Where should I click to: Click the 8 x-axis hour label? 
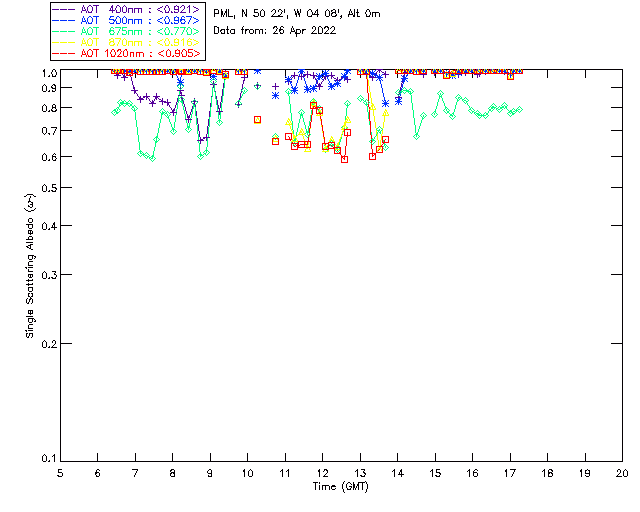click(173, 473)
